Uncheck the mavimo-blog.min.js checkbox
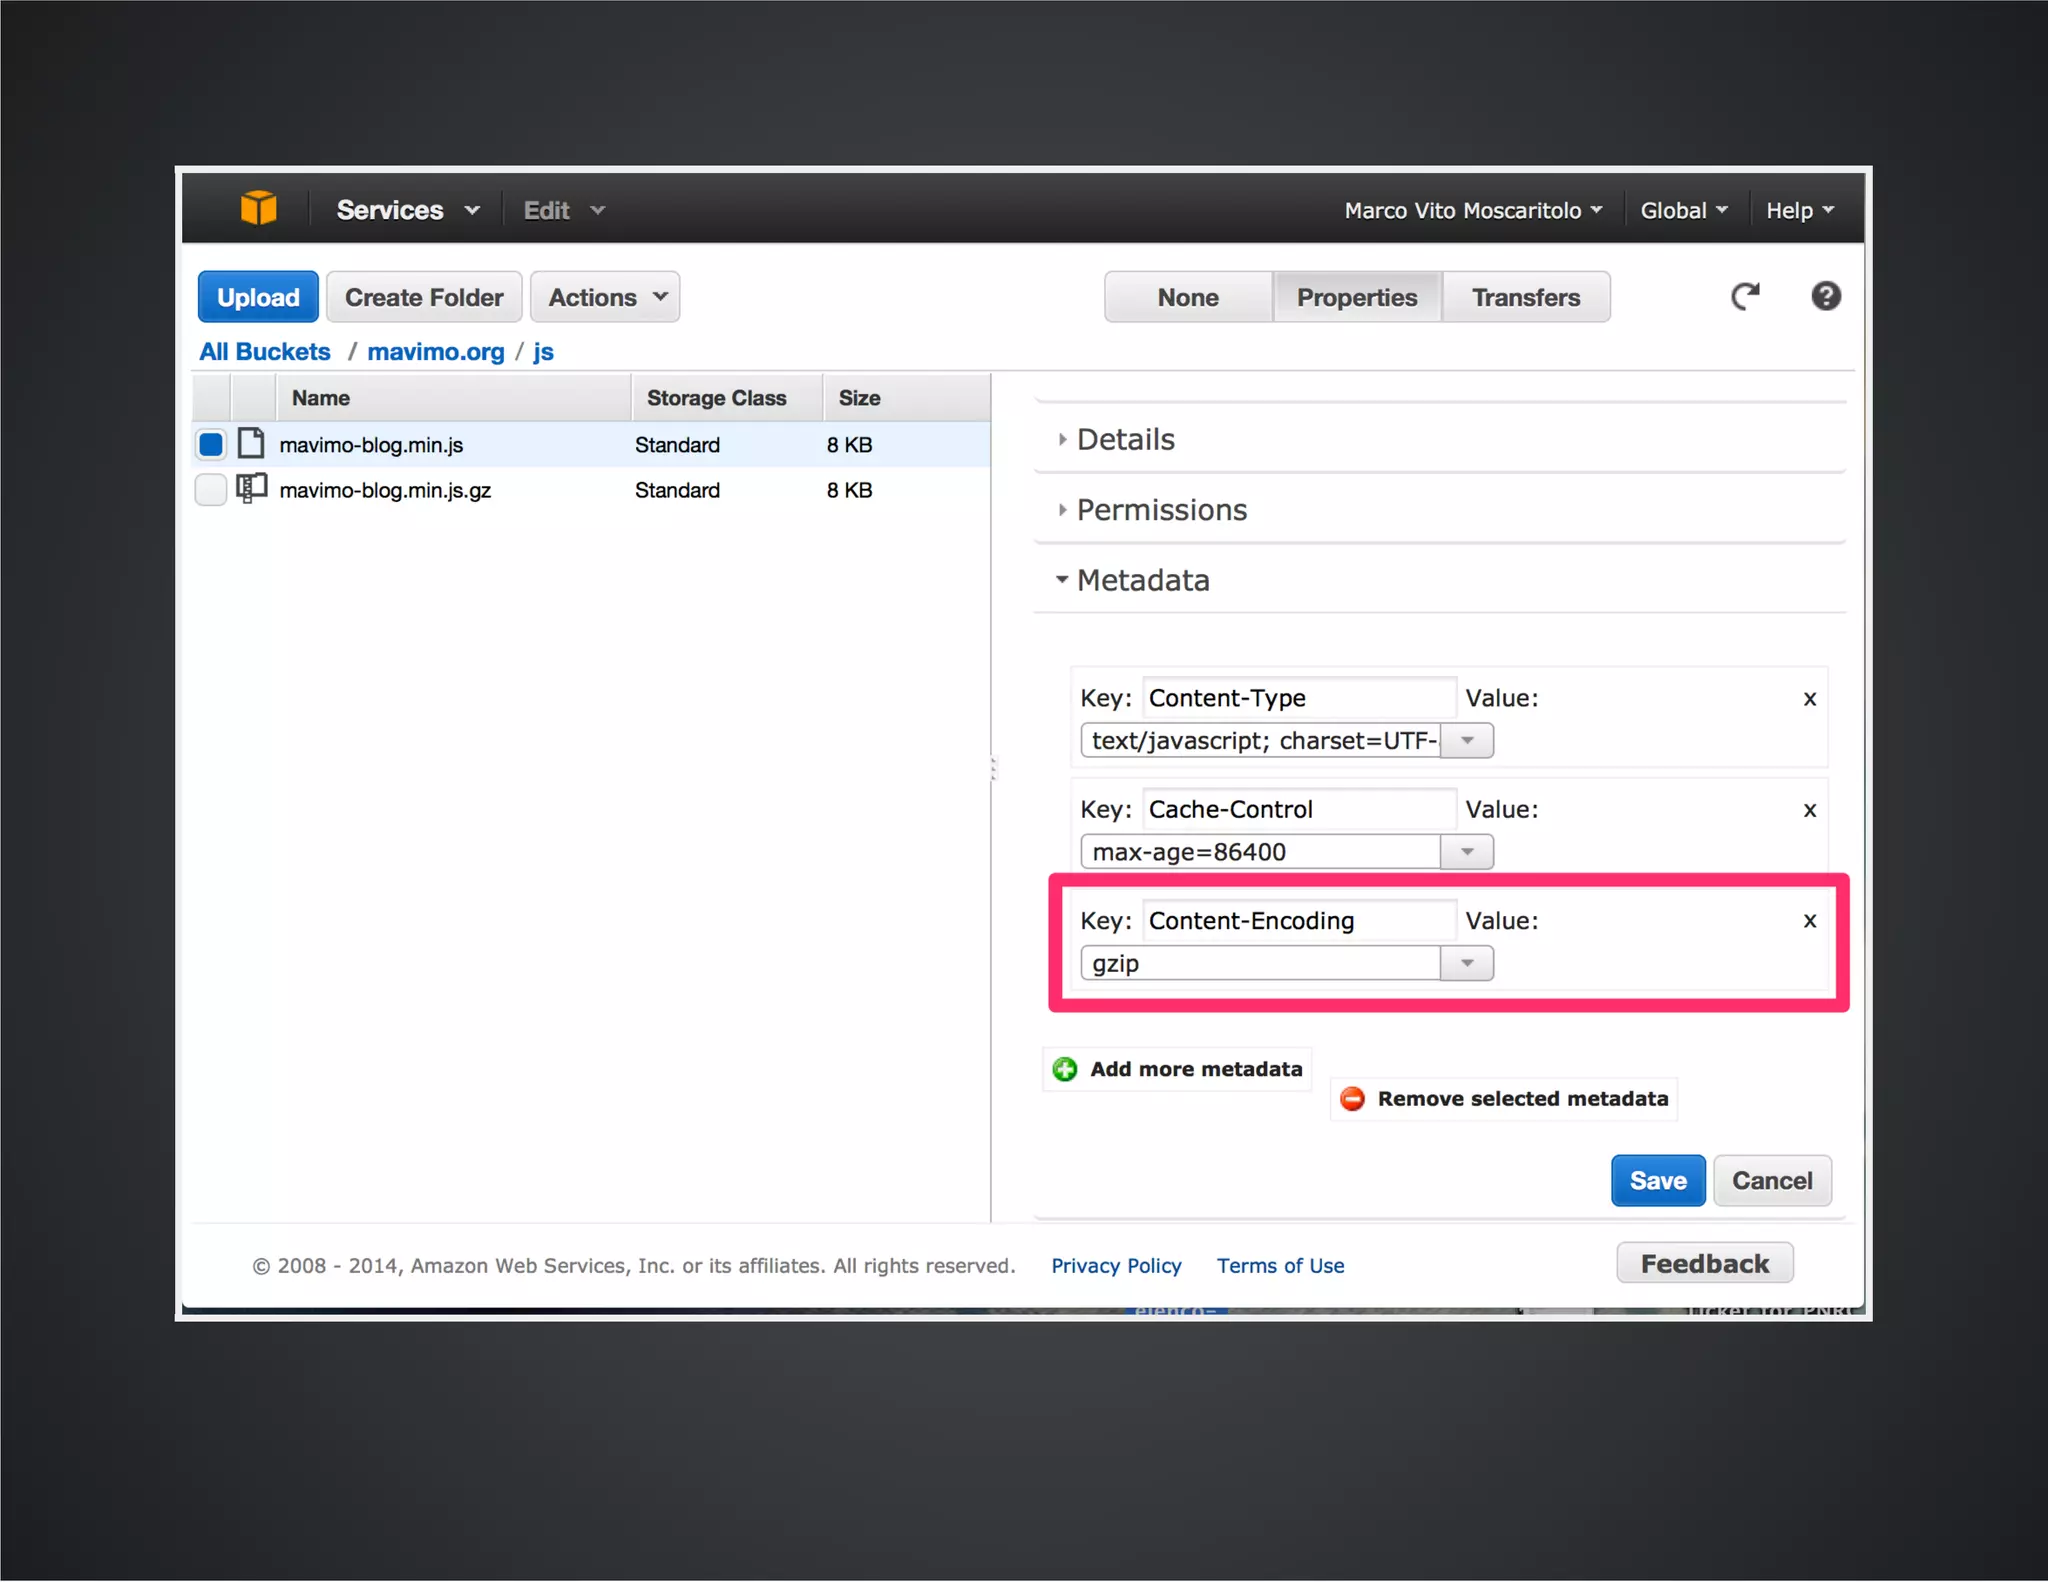This screenshot has width=2048, height=1582. pos(211,444)
